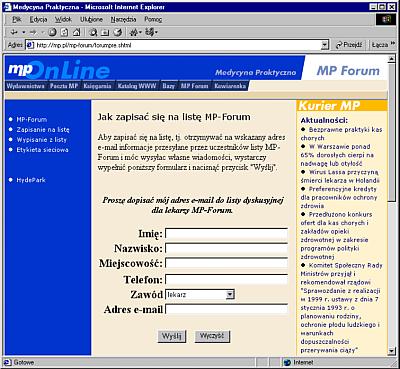
Task: Click the page scrollbar down arrow
Action: pyautogui.click(x=392, y=351)
